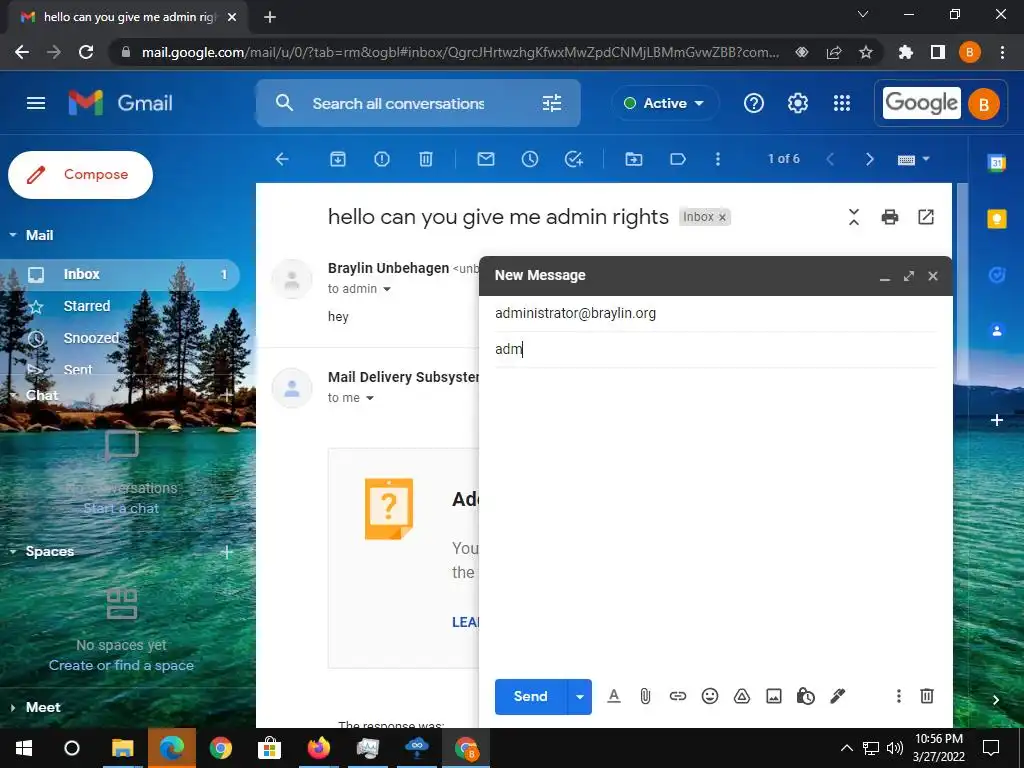Open more send options arrow
This screenshot has height=768, width=1024.
(580, 696)
